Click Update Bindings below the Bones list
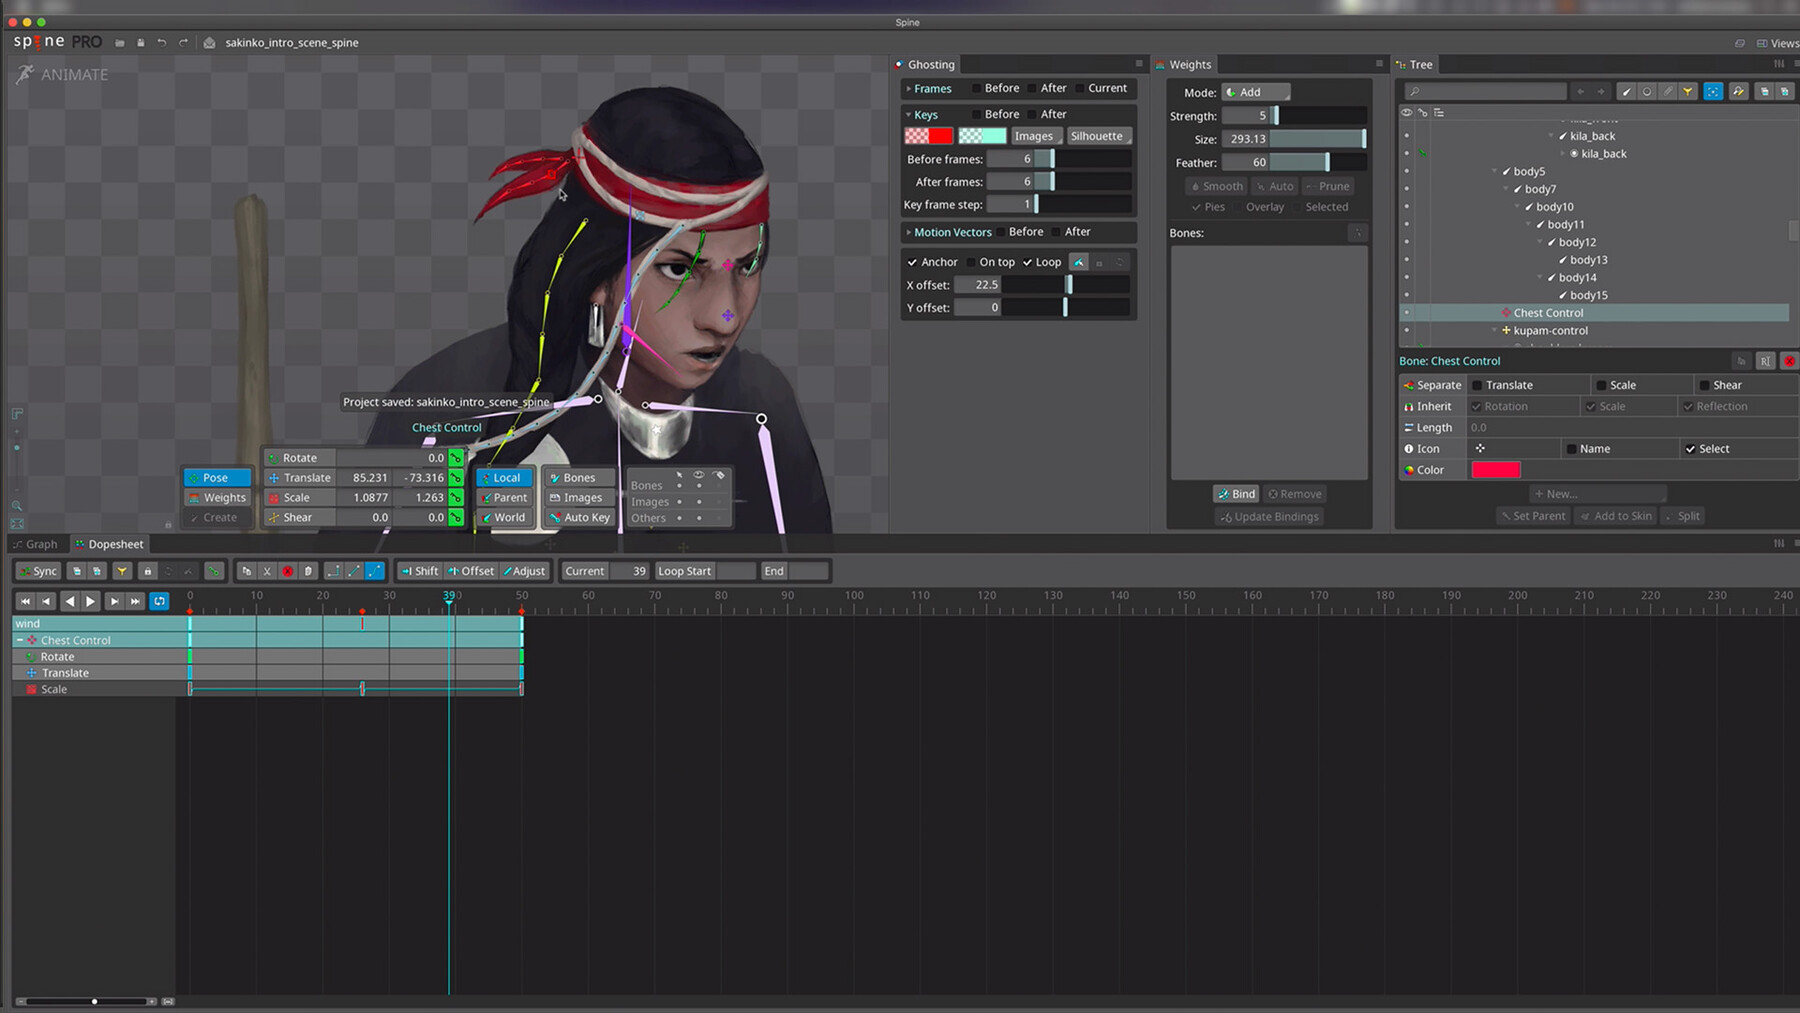Image resolution: width=1800 pixels, height=1013 pixels. click(1268, 516)
